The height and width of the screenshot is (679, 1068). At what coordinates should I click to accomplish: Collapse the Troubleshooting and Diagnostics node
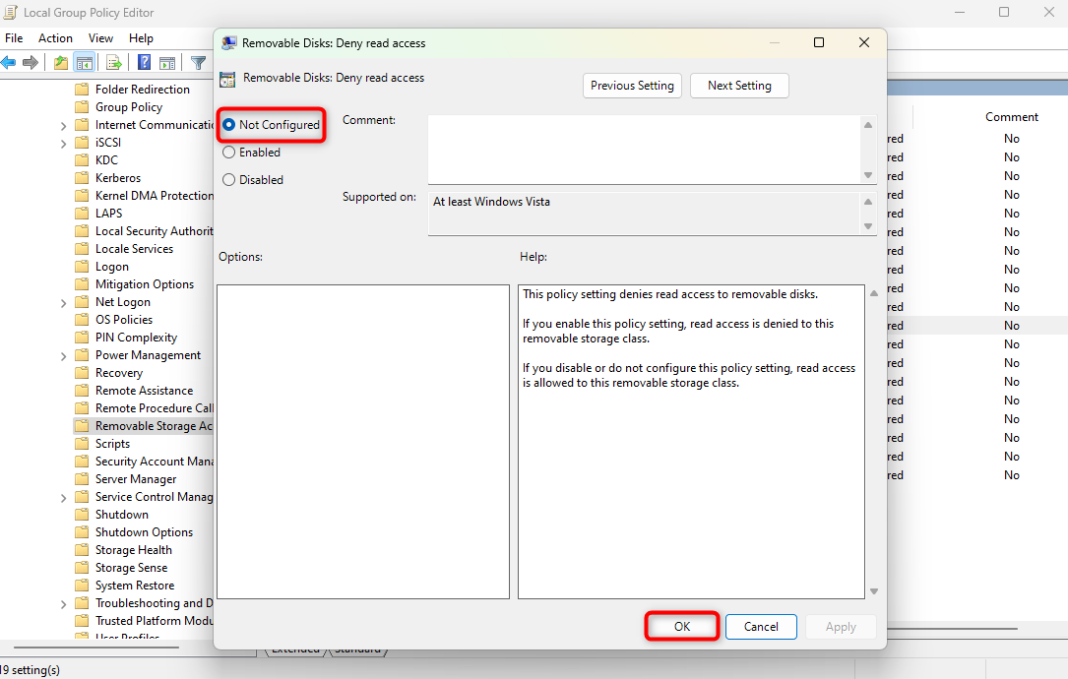[x=63, y=603]
